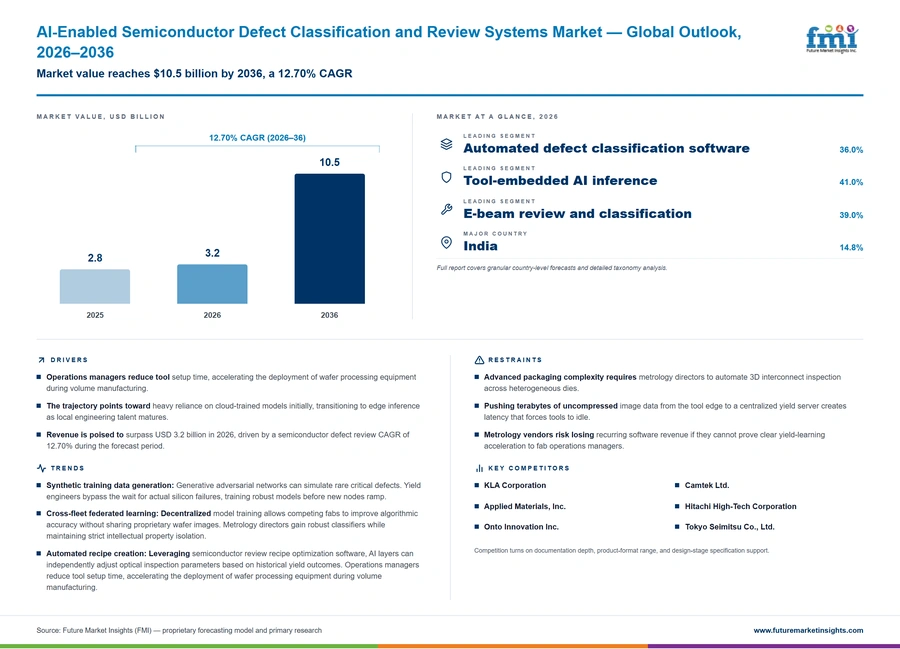Click the DRIVERS section heading
The image size is (900, 649).
69,360
